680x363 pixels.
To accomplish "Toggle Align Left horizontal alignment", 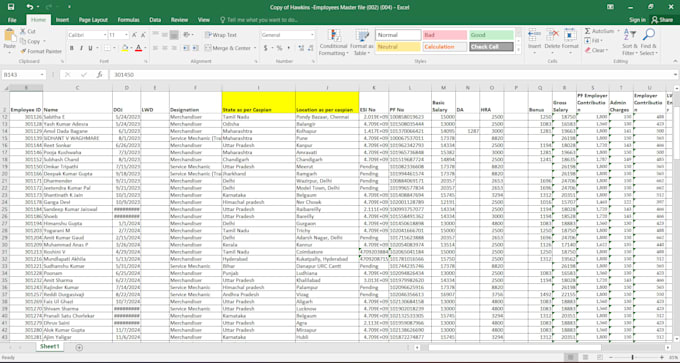I will click(155, 48).
